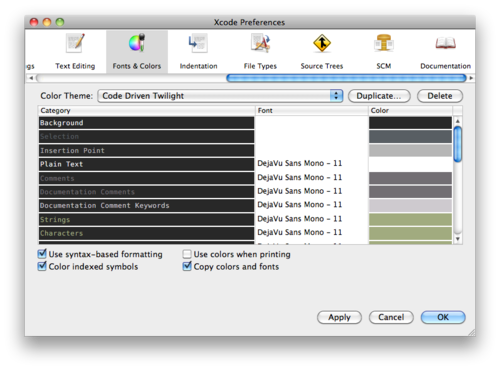500x370 pixels.
Task: Select the Background category row
Action: coord(146,123)
